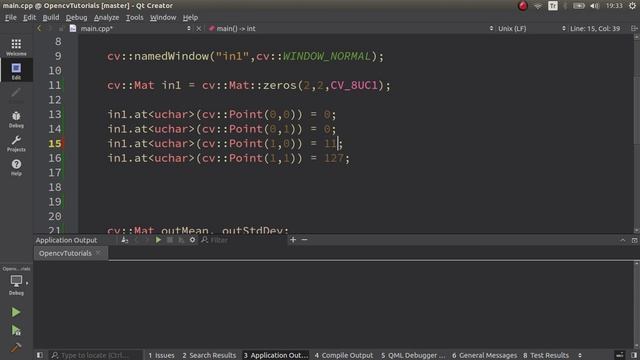Click CV_8UC1 in line 11

click(354, 86)
